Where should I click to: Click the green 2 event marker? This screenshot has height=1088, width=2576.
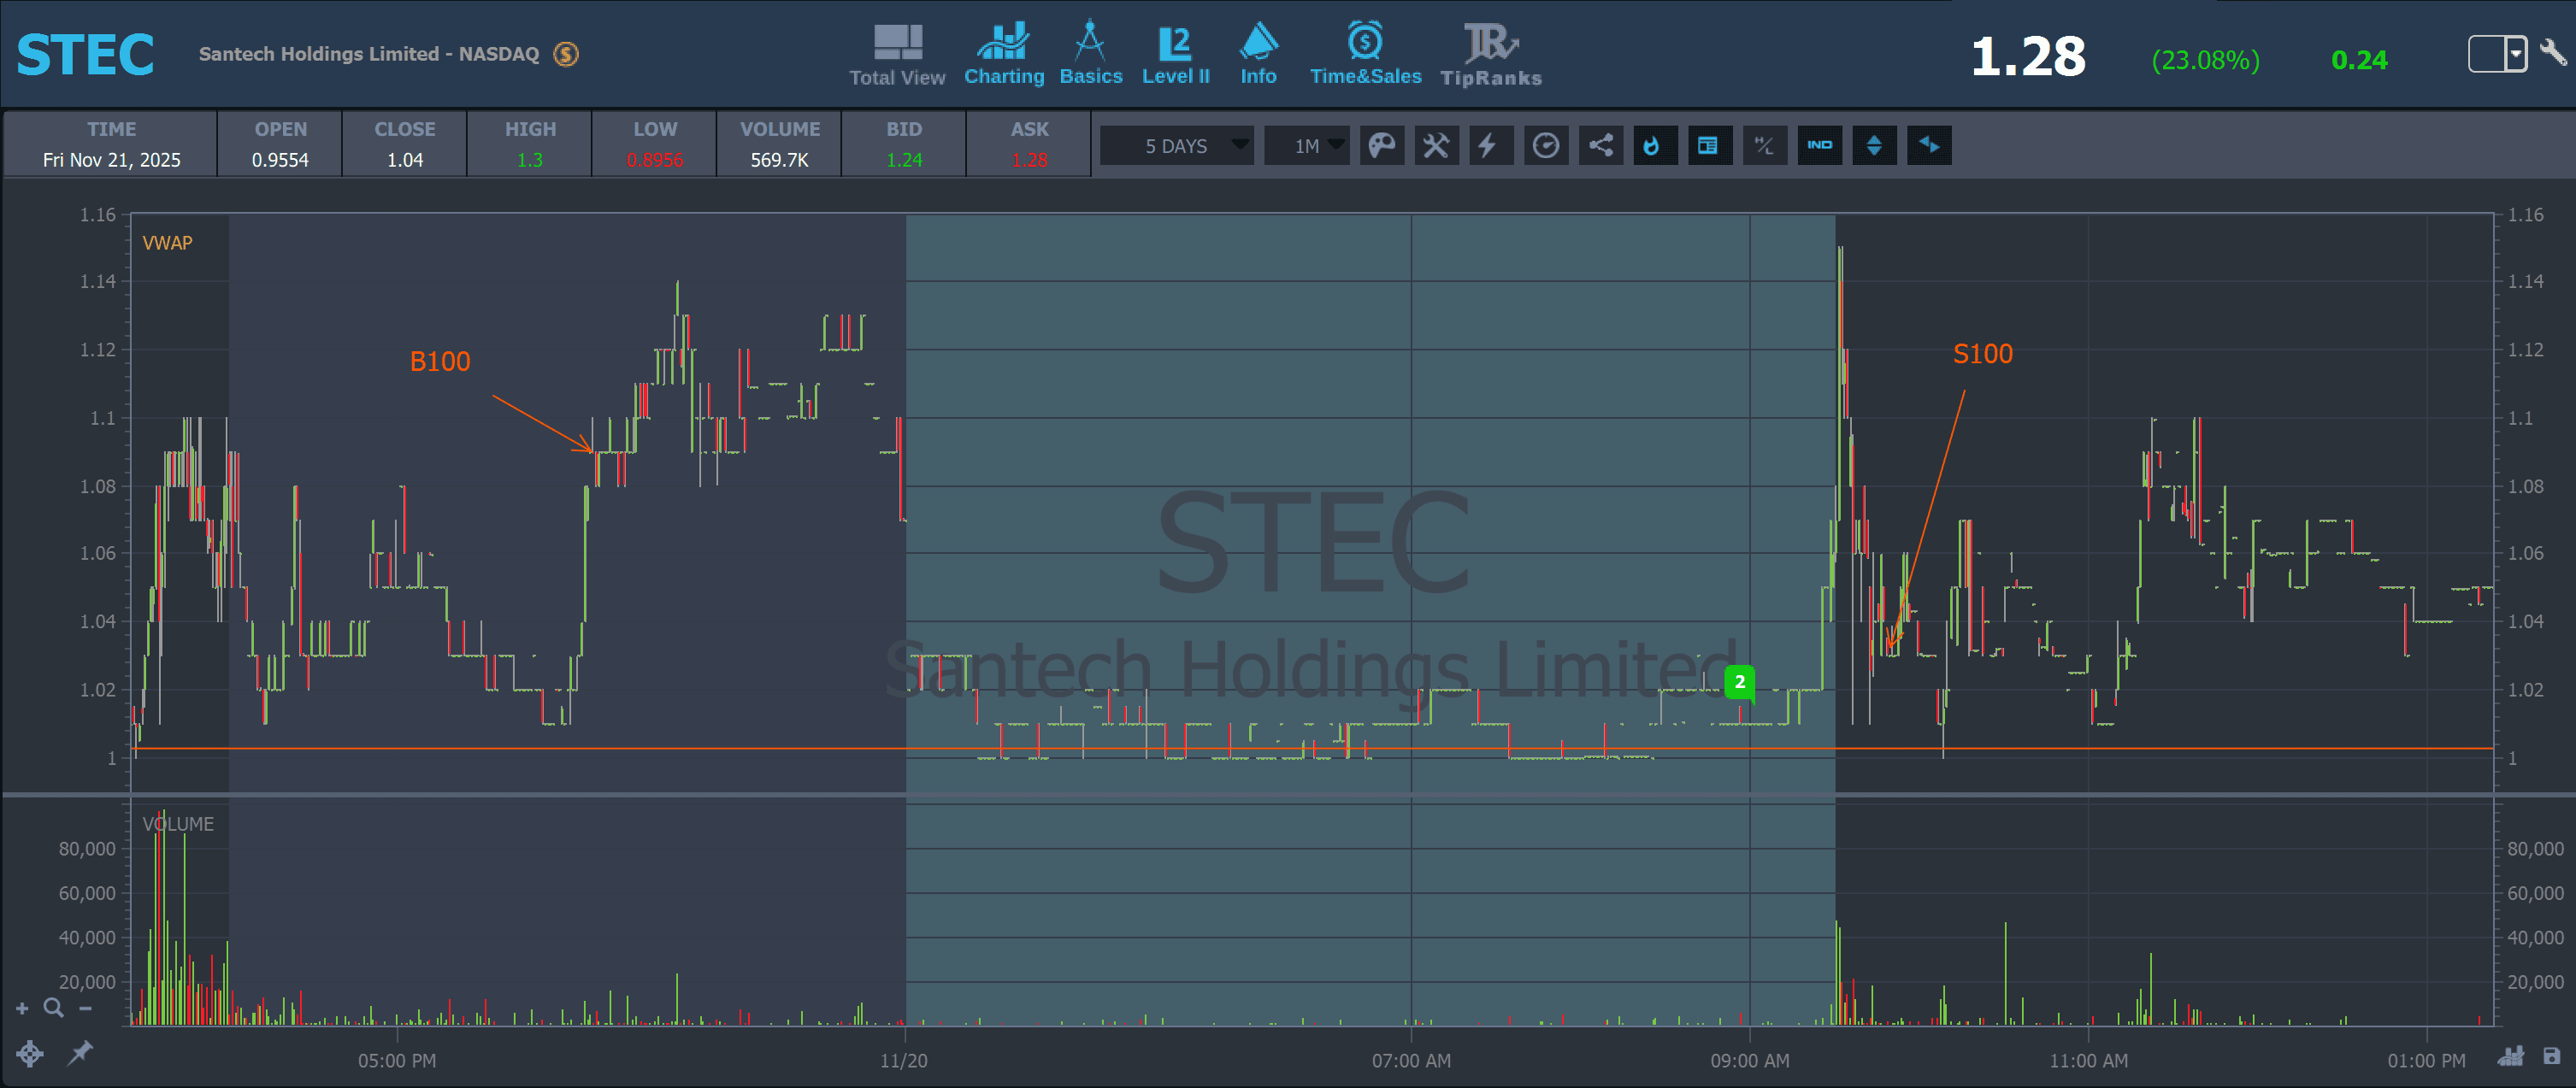click(1739, 682)
